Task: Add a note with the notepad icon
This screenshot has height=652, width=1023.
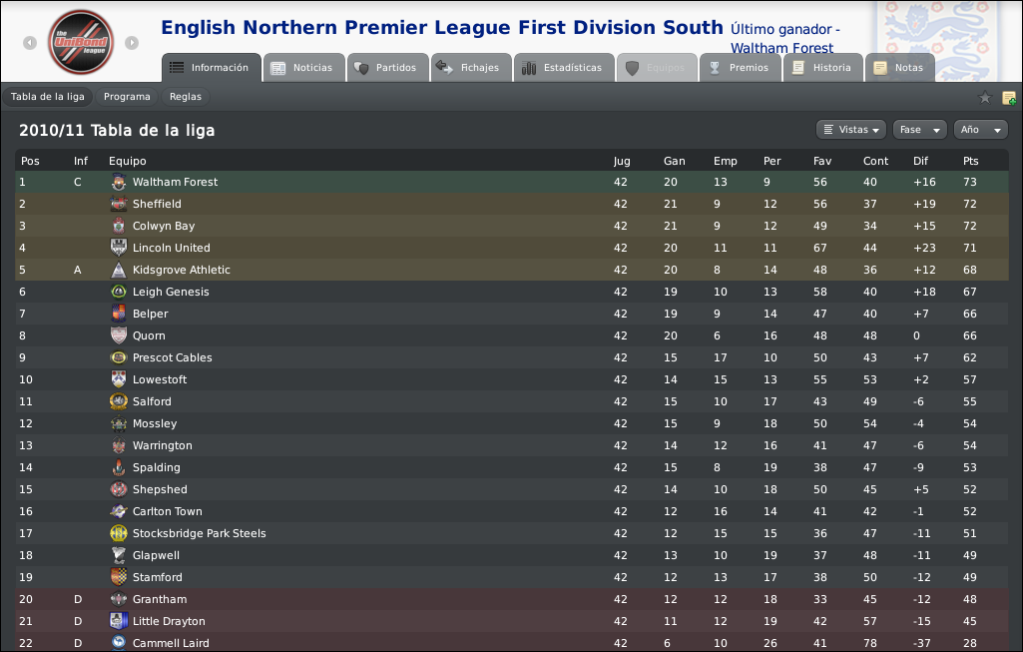Action: point(1009,98)
